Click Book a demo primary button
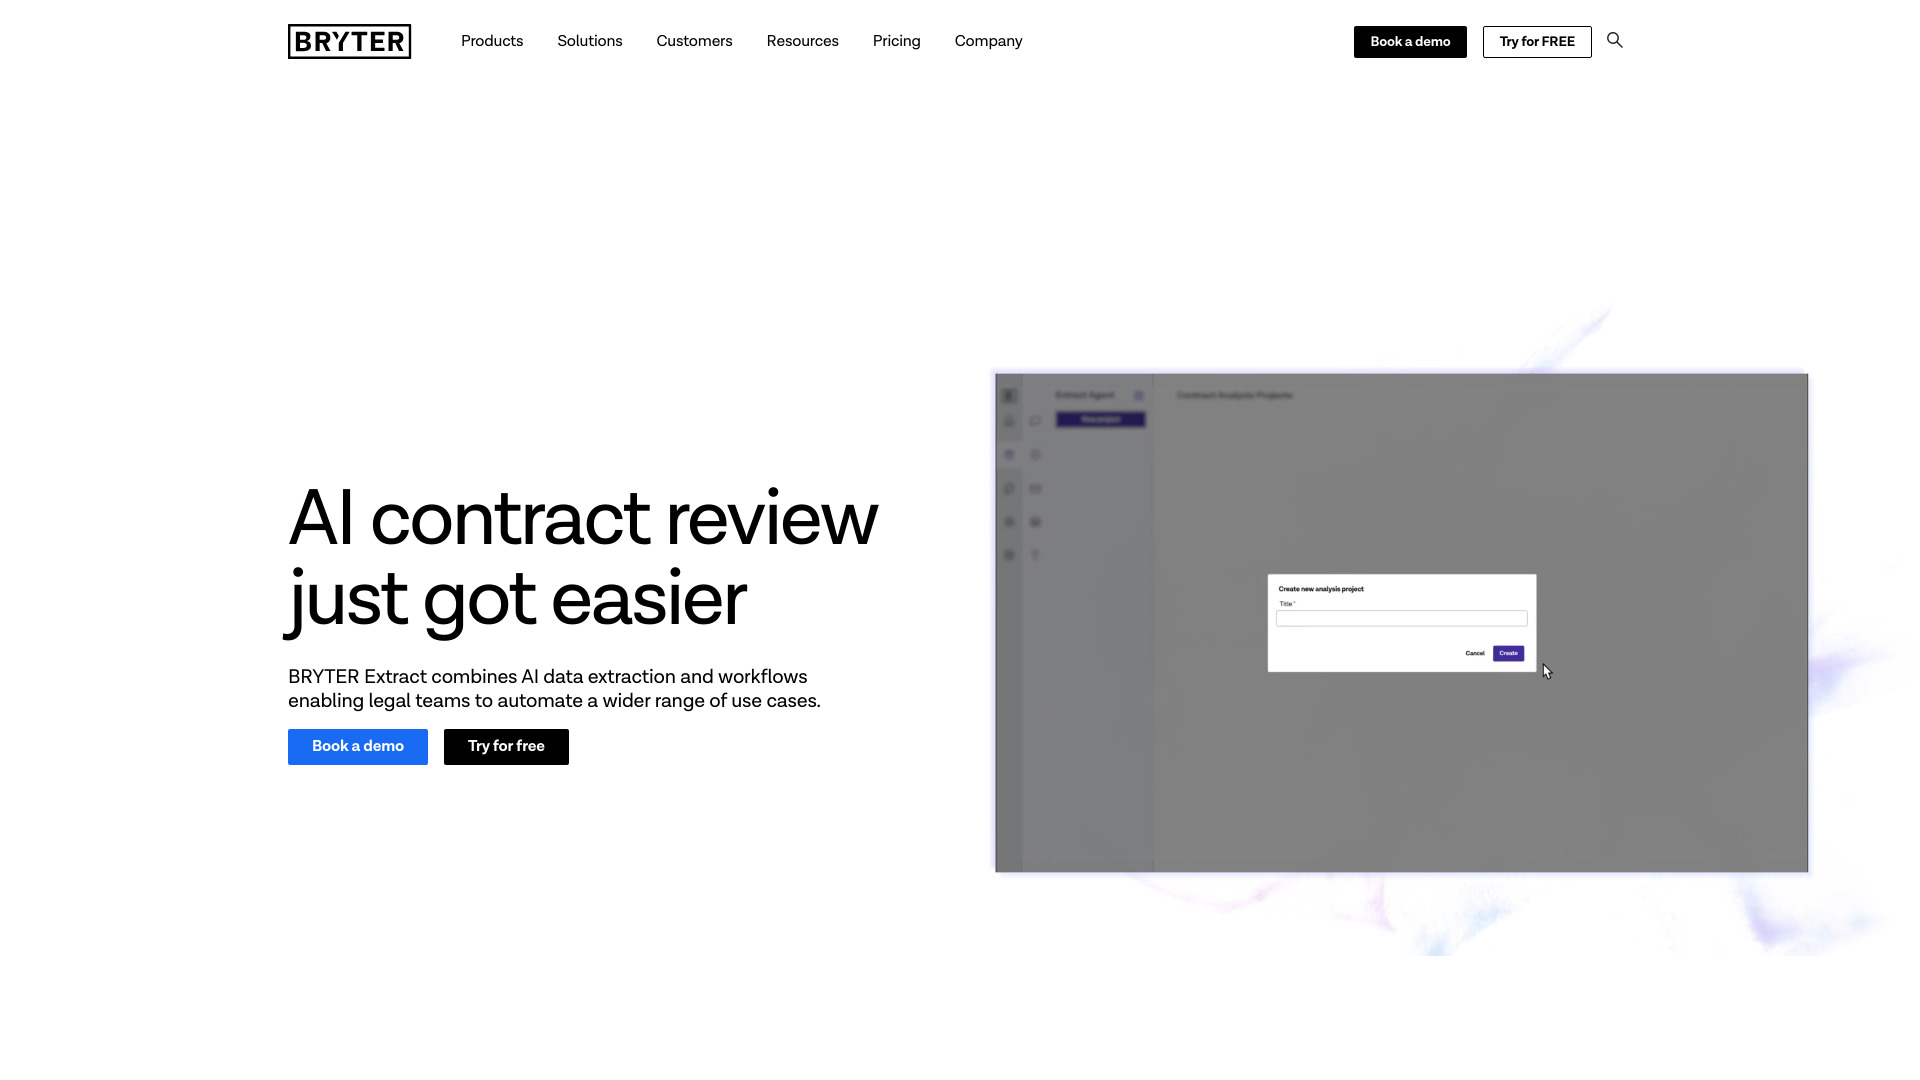The image size is (1920, 1080). 357,745
